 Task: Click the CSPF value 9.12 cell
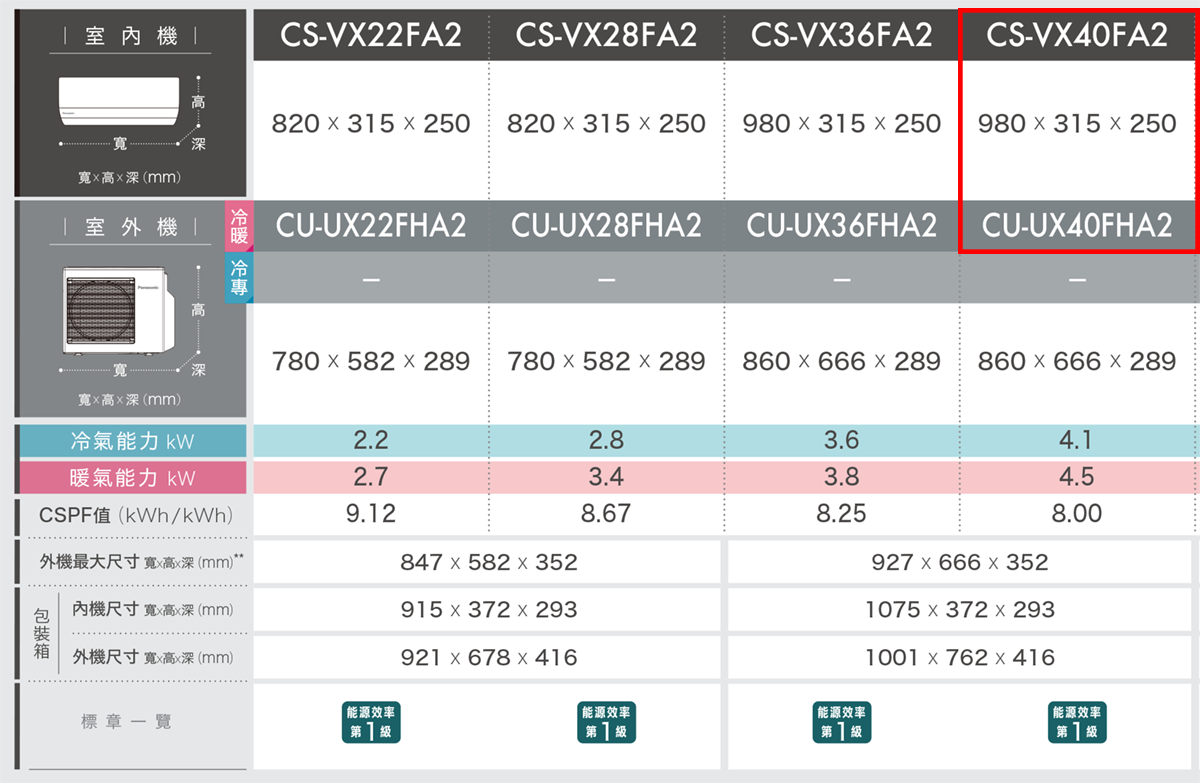point(370,514)
